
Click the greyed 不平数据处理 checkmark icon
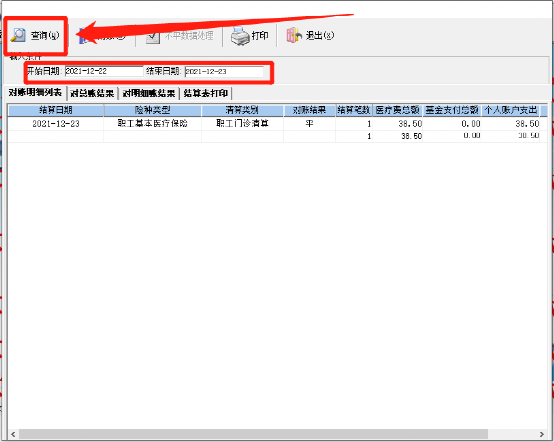click(x=153, y=37)
